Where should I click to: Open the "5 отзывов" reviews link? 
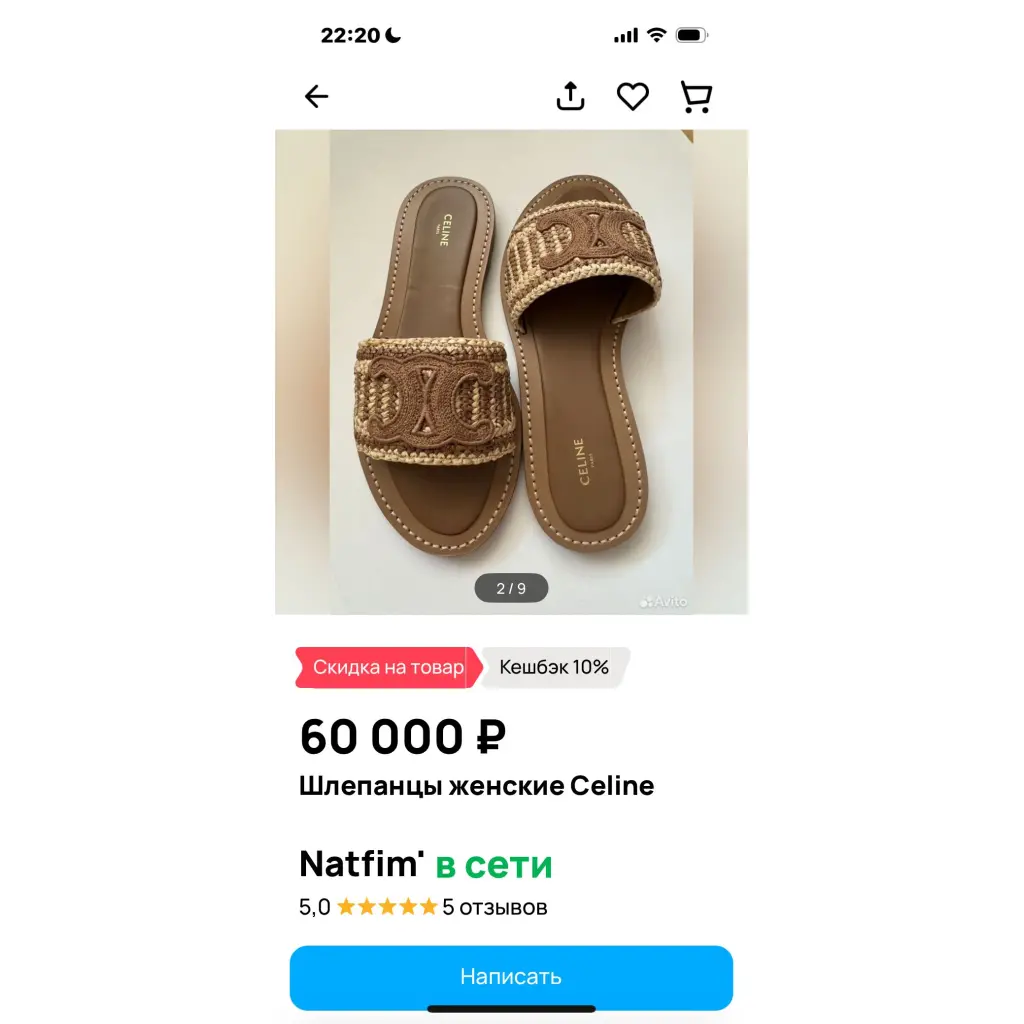[x=495, y=907]
